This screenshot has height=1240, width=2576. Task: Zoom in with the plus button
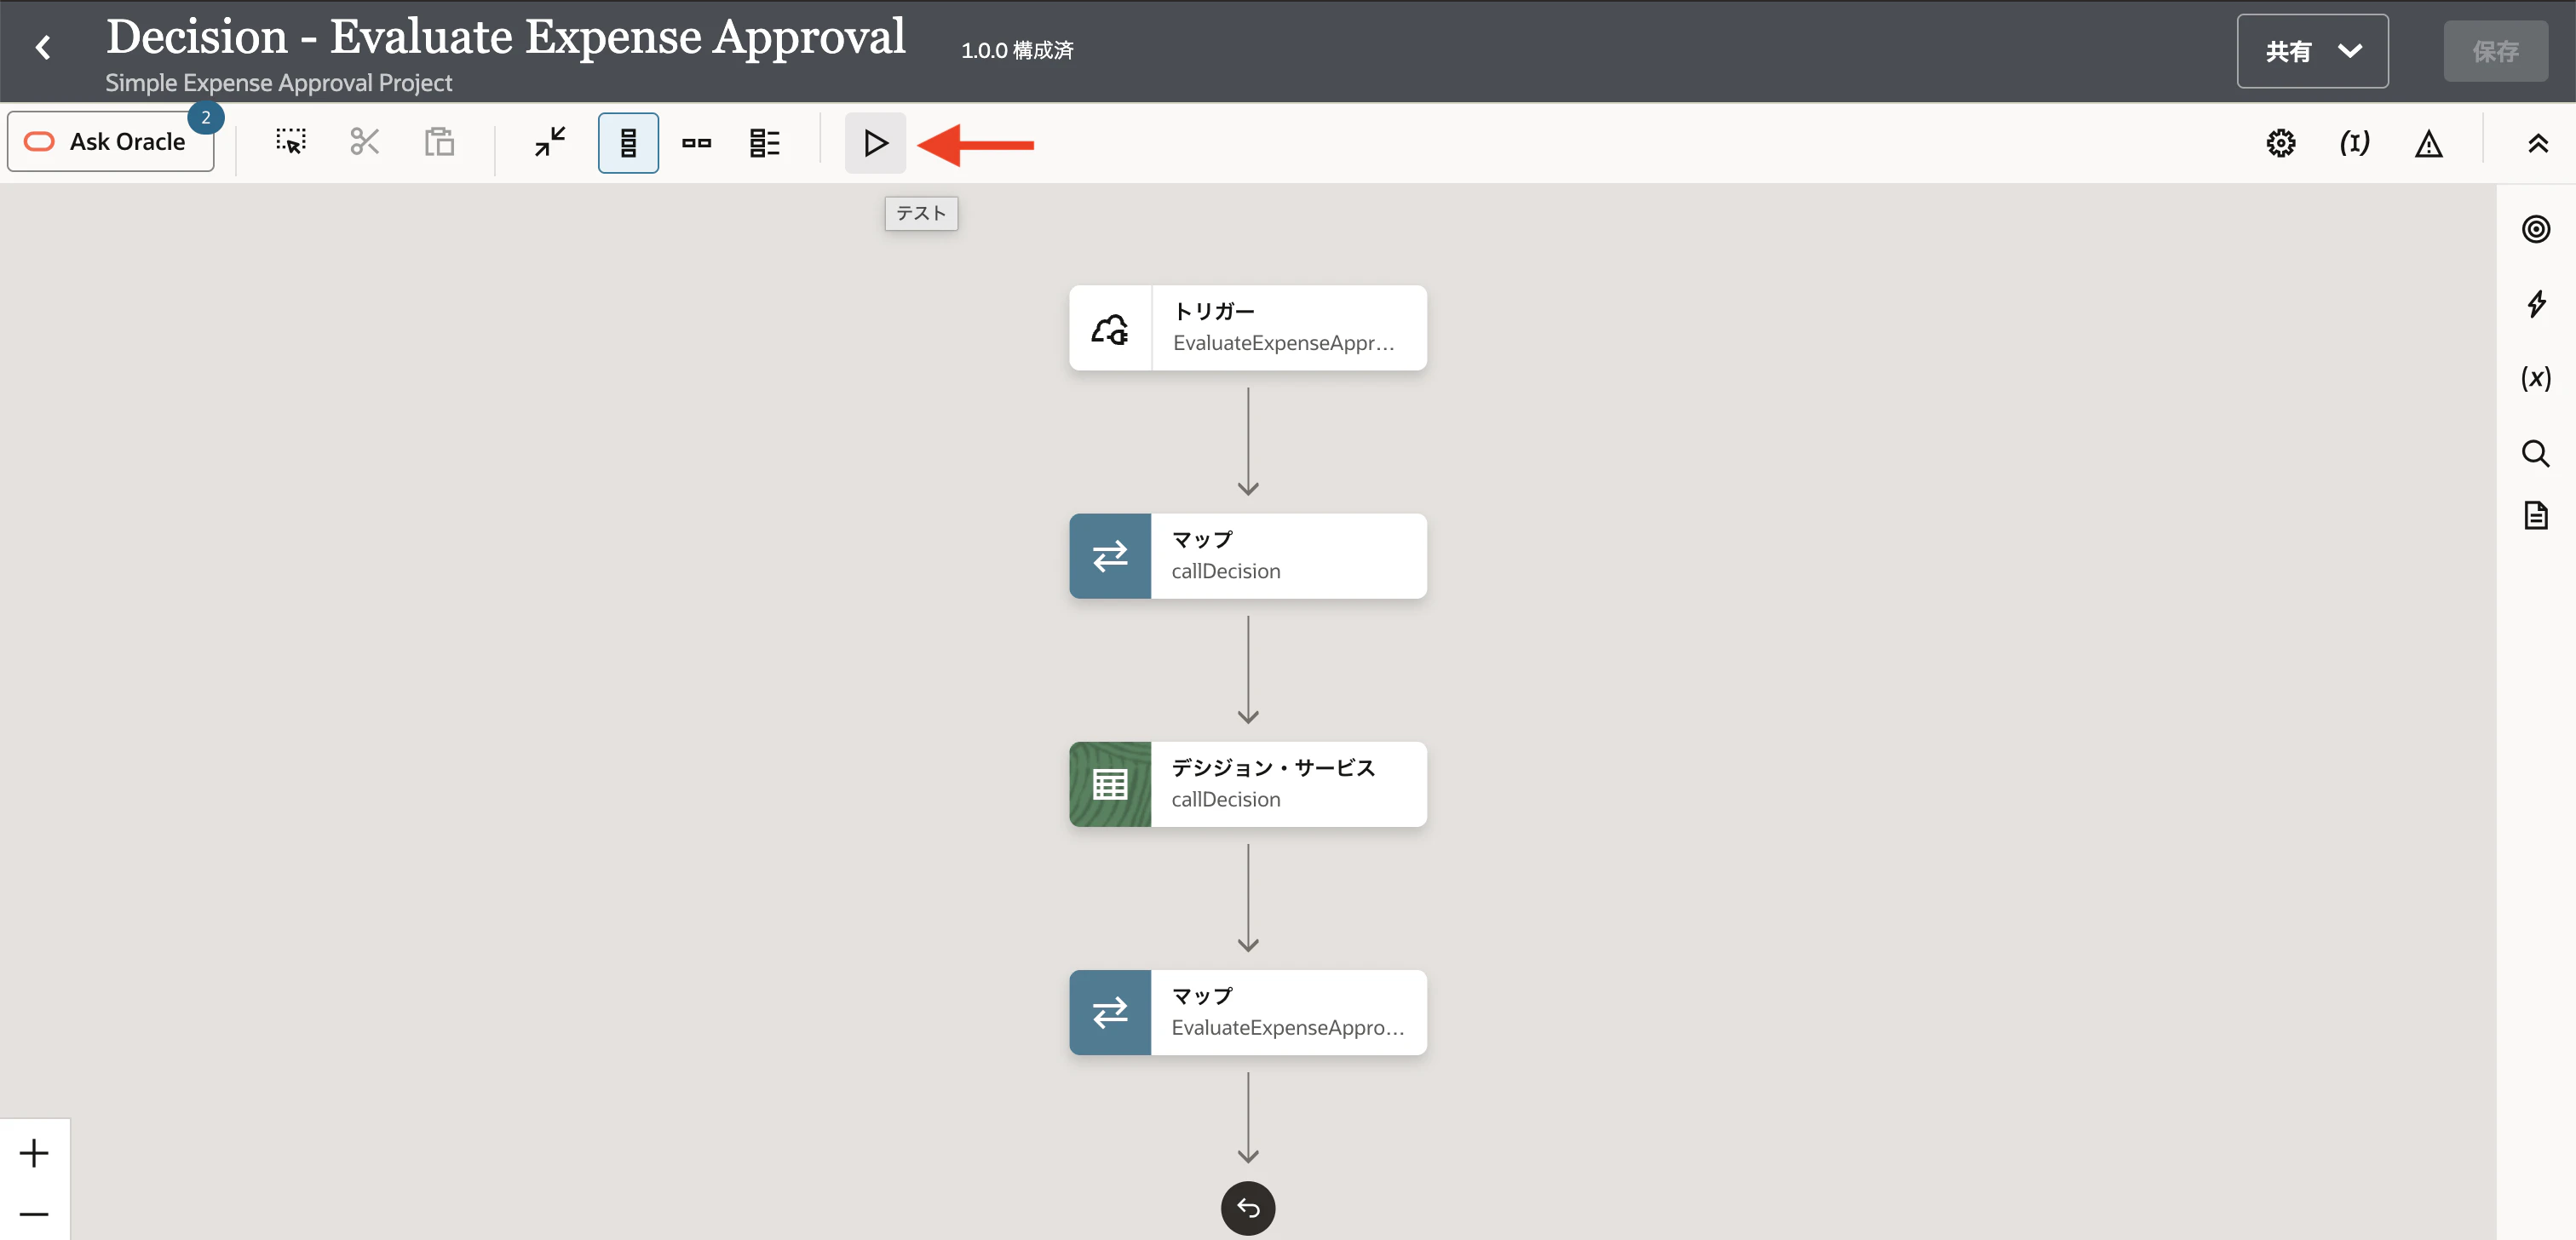(x=34, y=1153)
